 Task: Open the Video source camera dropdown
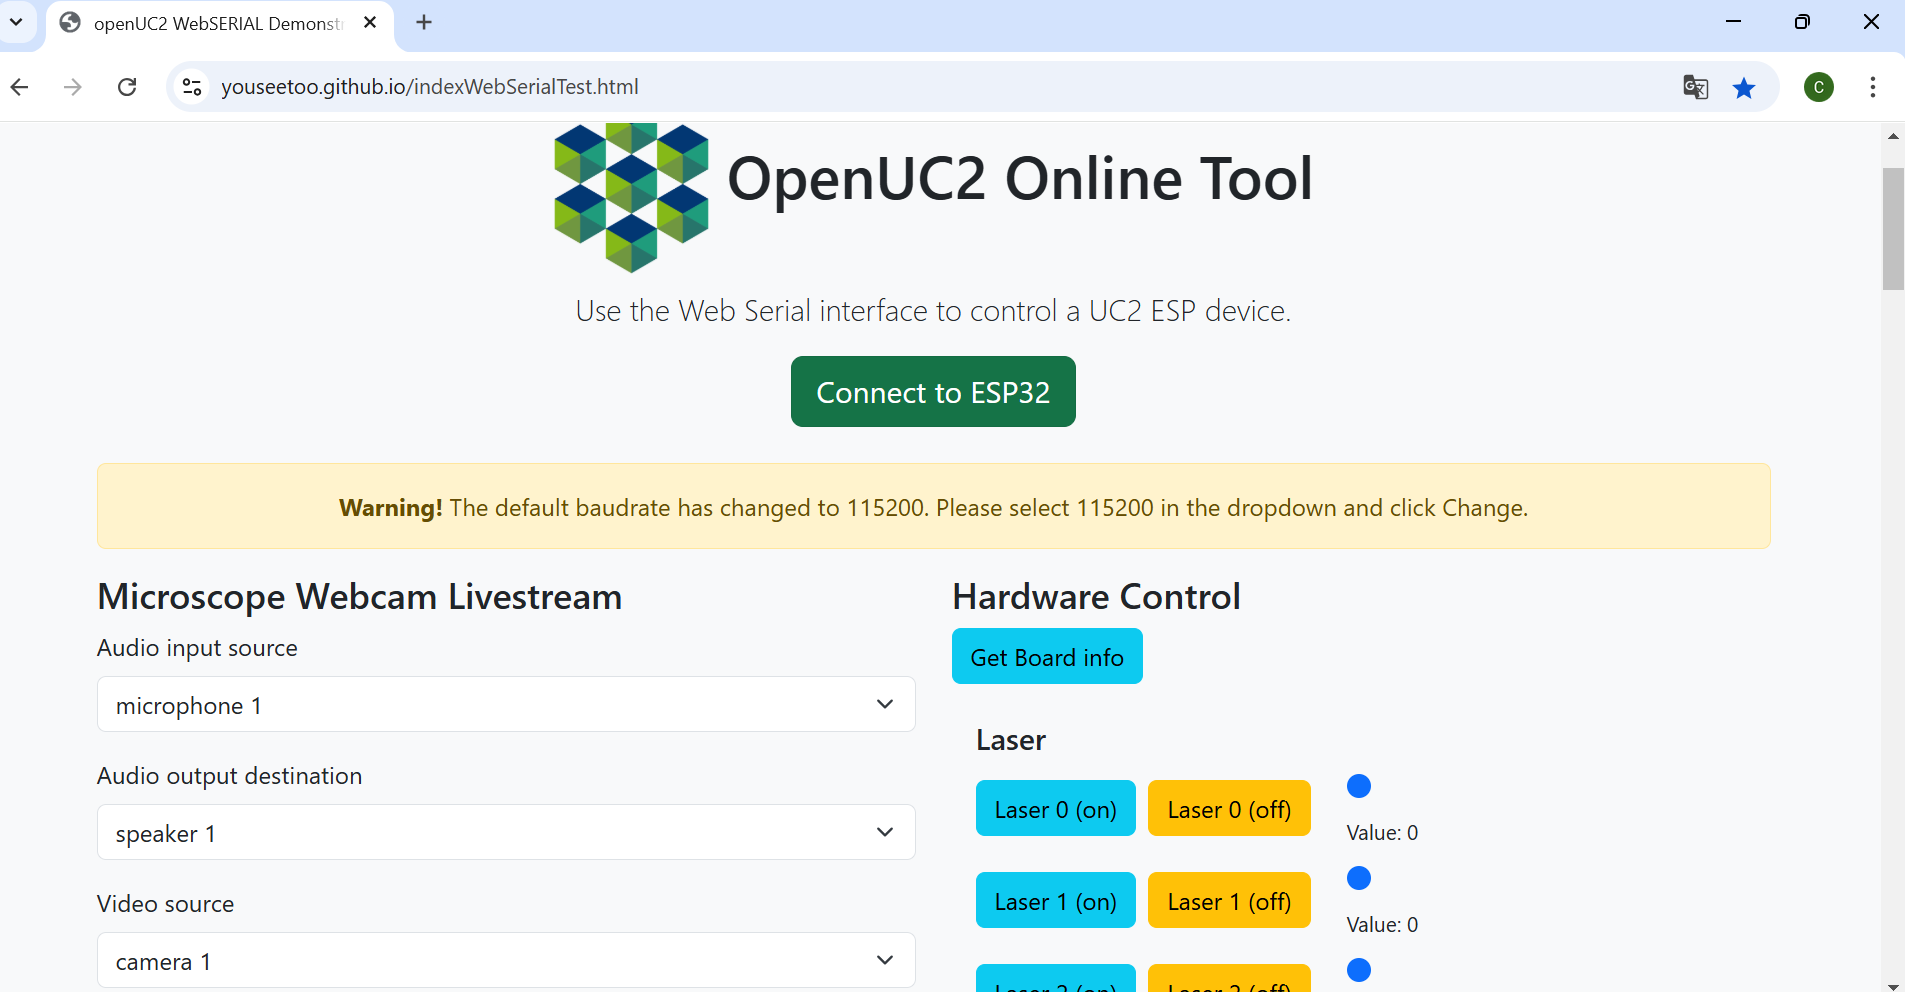pos(506,961)
